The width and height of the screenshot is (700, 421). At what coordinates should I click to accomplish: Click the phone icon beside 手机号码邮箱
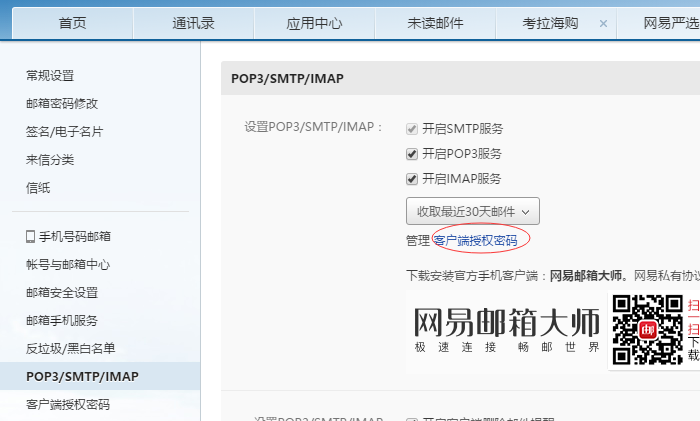tap(30, 237)
